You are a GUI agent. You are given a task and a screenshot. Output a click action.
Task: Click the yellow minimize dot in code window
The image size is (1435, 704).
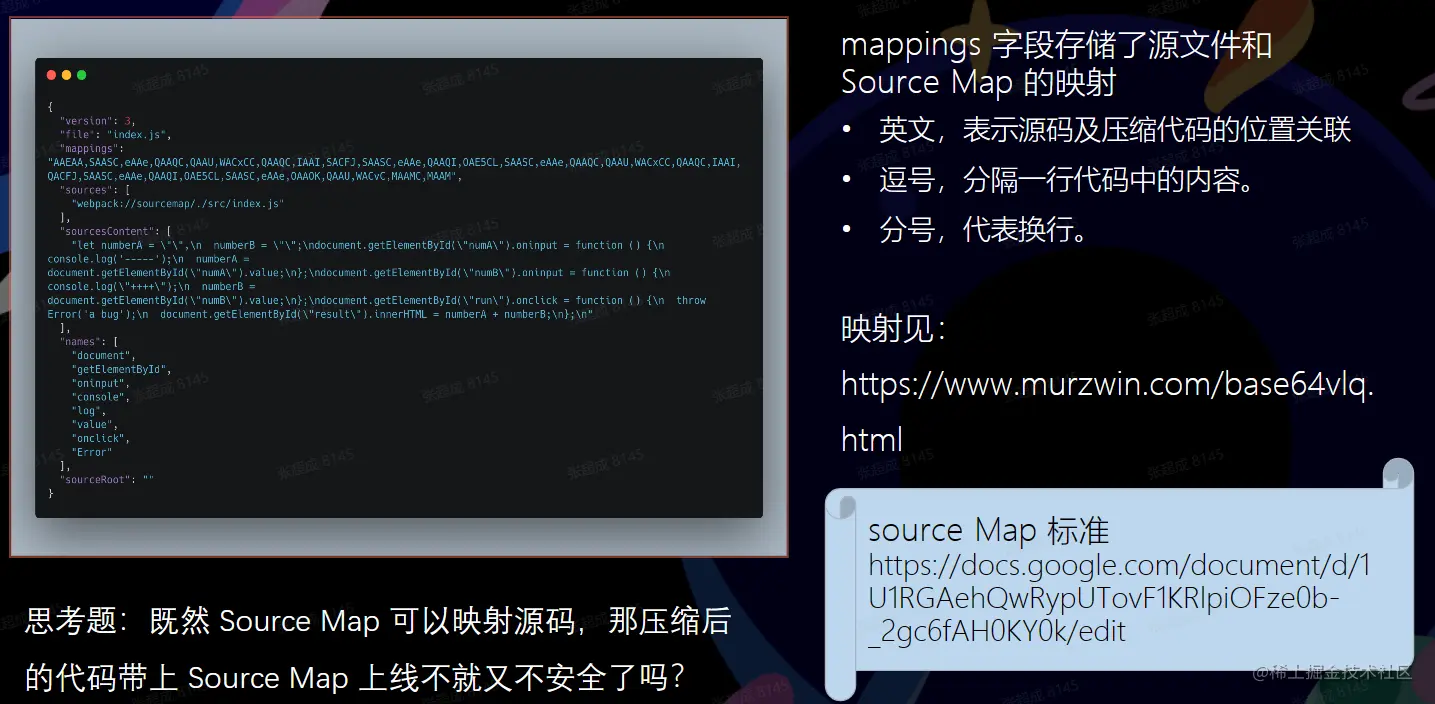[x=66, y=75]
